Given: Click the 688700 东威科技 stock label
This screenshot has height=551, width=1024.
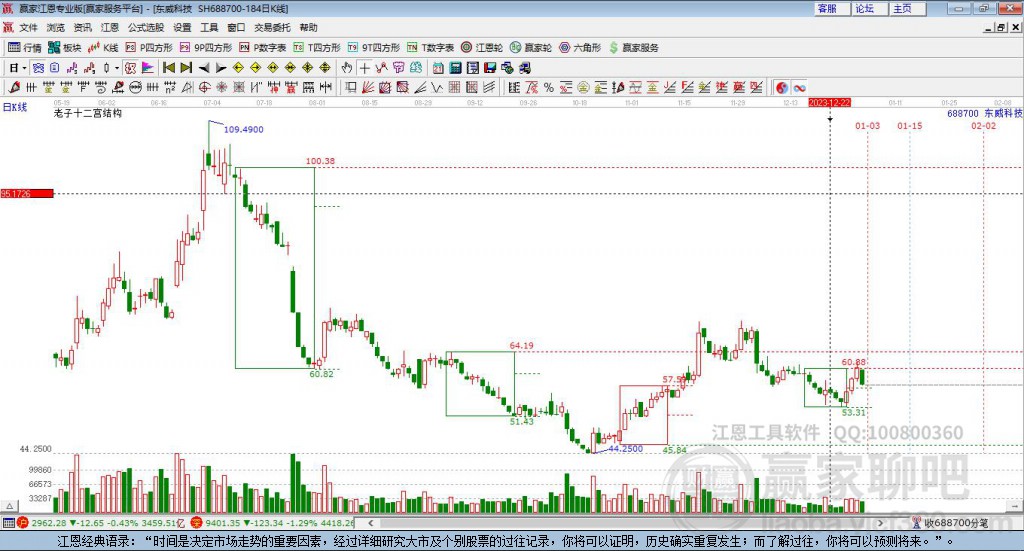Looking at the screenshot, I should coord(985,114).
